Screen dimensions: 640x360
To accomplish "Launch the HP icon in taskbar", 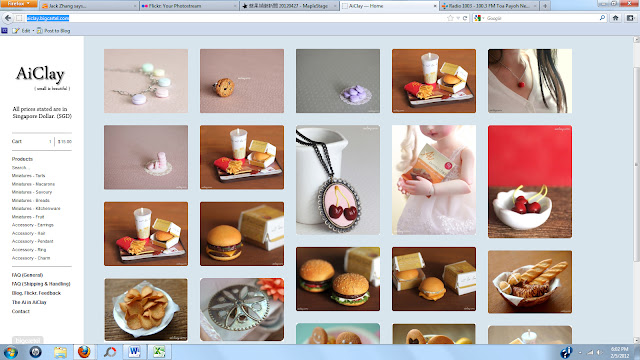I will tap(36, 352).
